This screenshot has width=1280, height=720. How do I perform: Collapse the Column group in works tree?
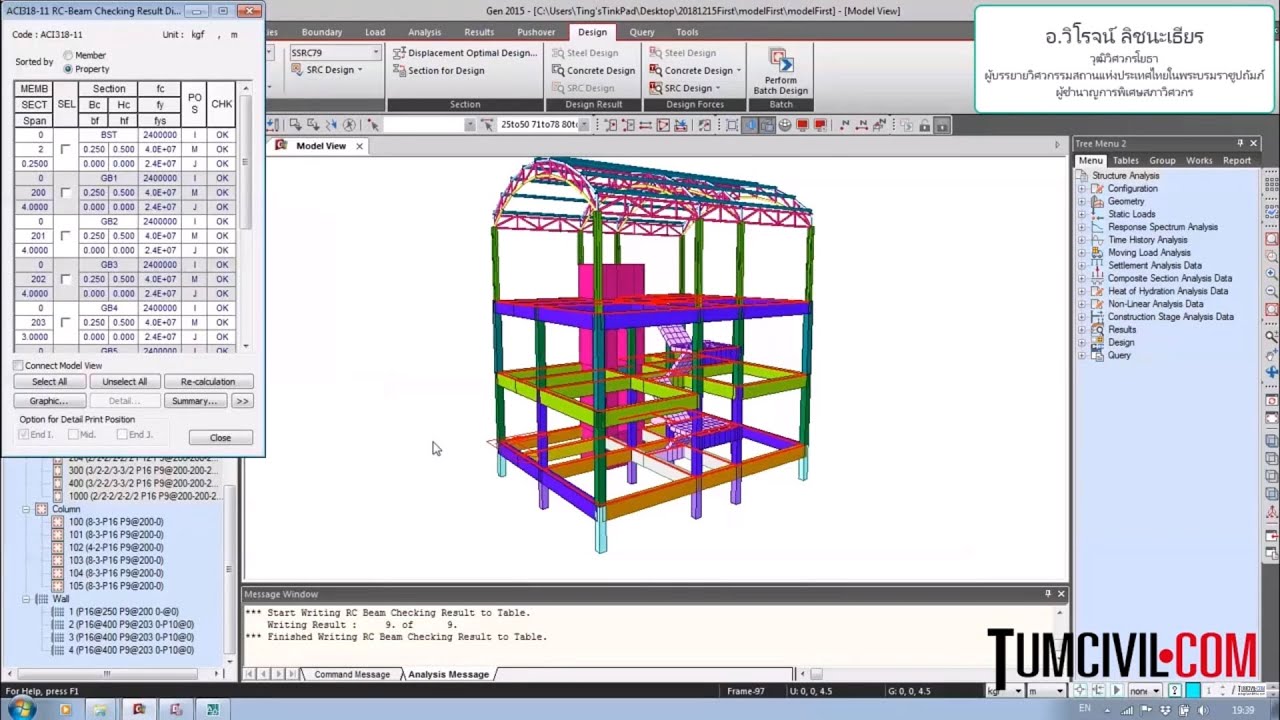(x=27, y=509)
